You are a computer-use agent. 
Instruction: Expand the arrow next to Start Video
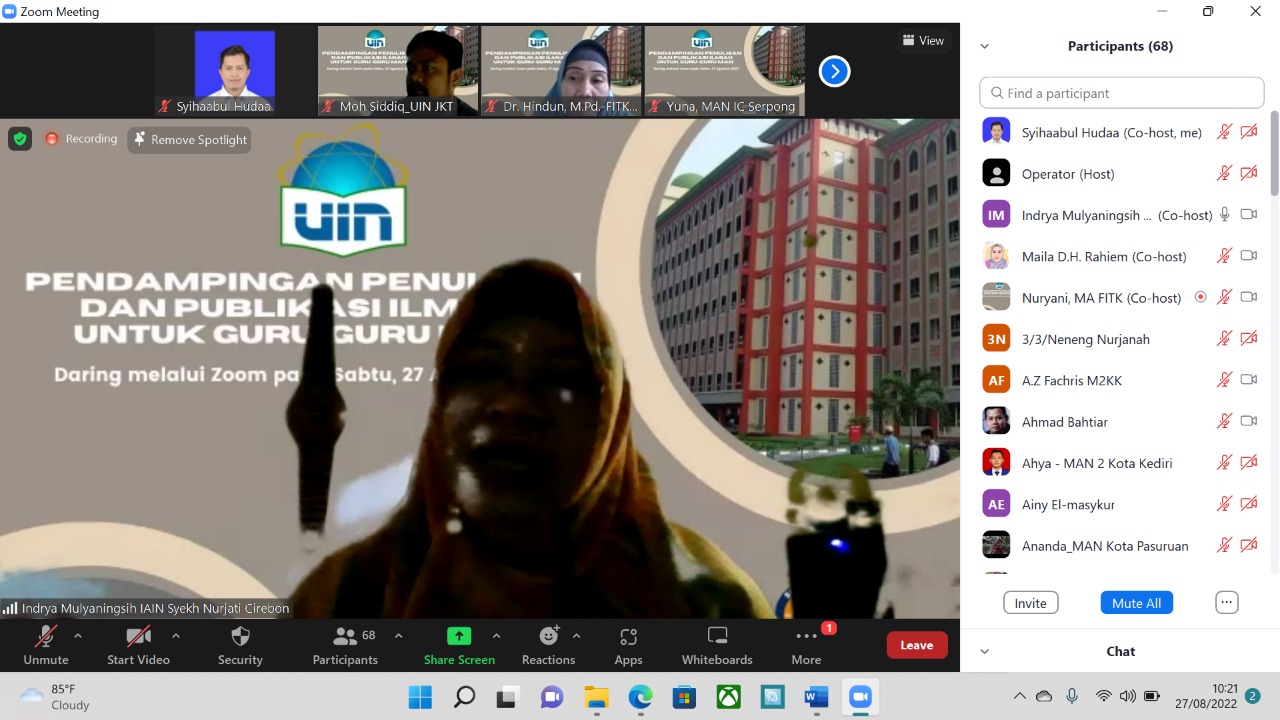click(x=176, y=638)
